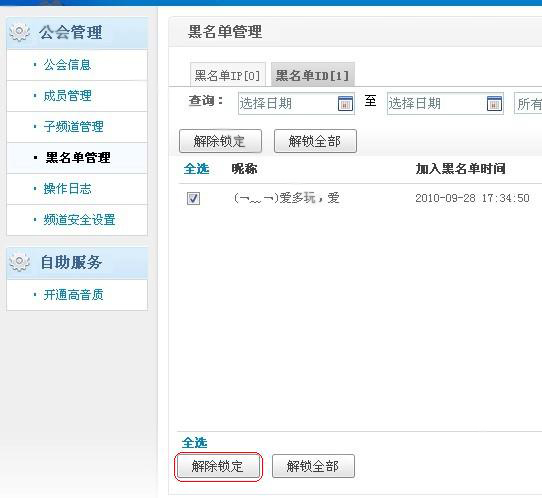Click the gear icon beside 自助服务
Viewport: 542px width, 498px height.
(x=19, y=262)
